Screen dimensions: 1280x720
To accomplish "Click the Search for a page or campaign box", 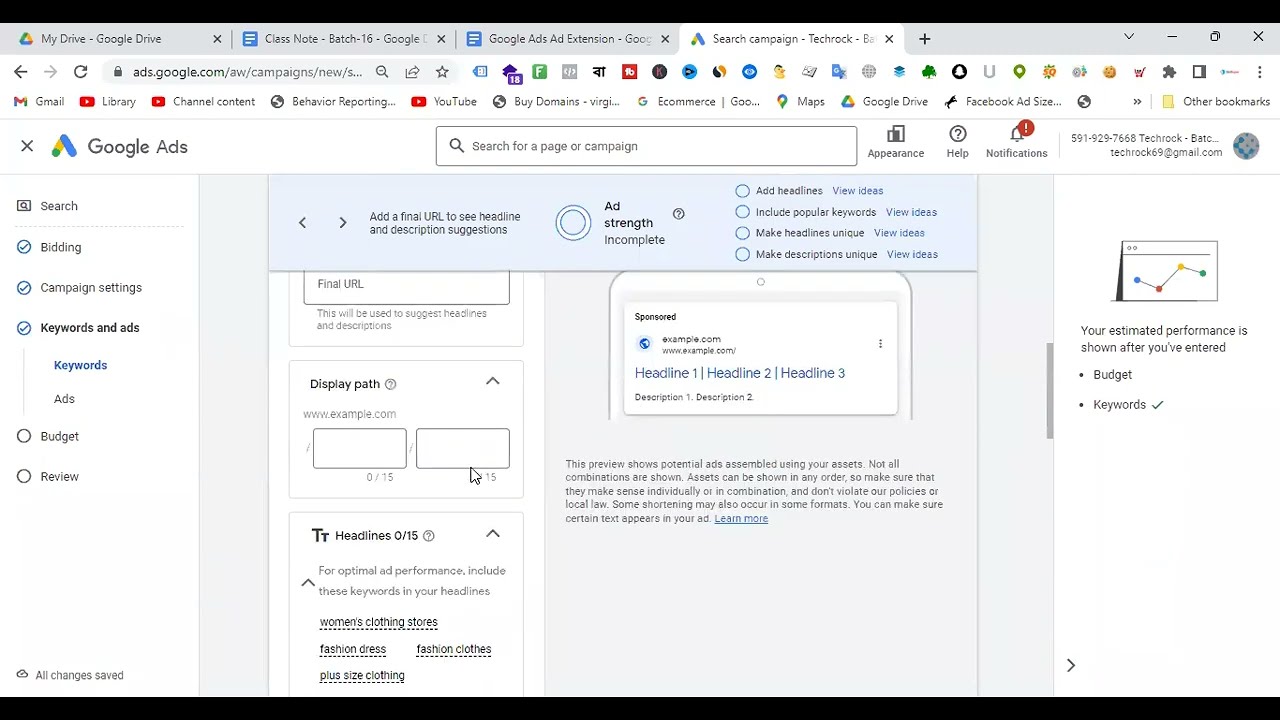I will pyautogui.click(x=646, y=146).
